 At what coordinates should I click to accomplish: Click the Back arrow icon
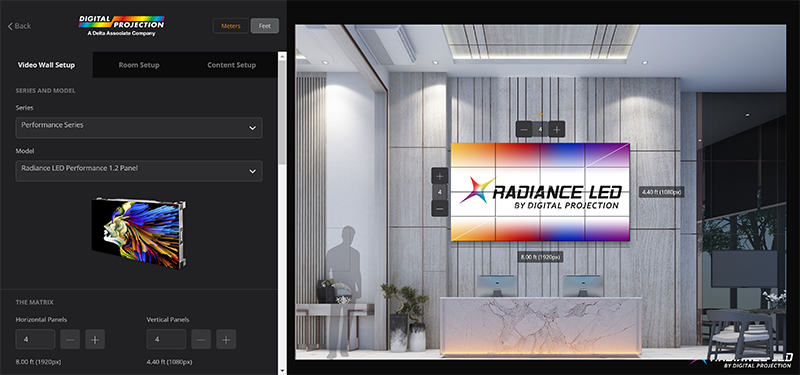(10, 26)
